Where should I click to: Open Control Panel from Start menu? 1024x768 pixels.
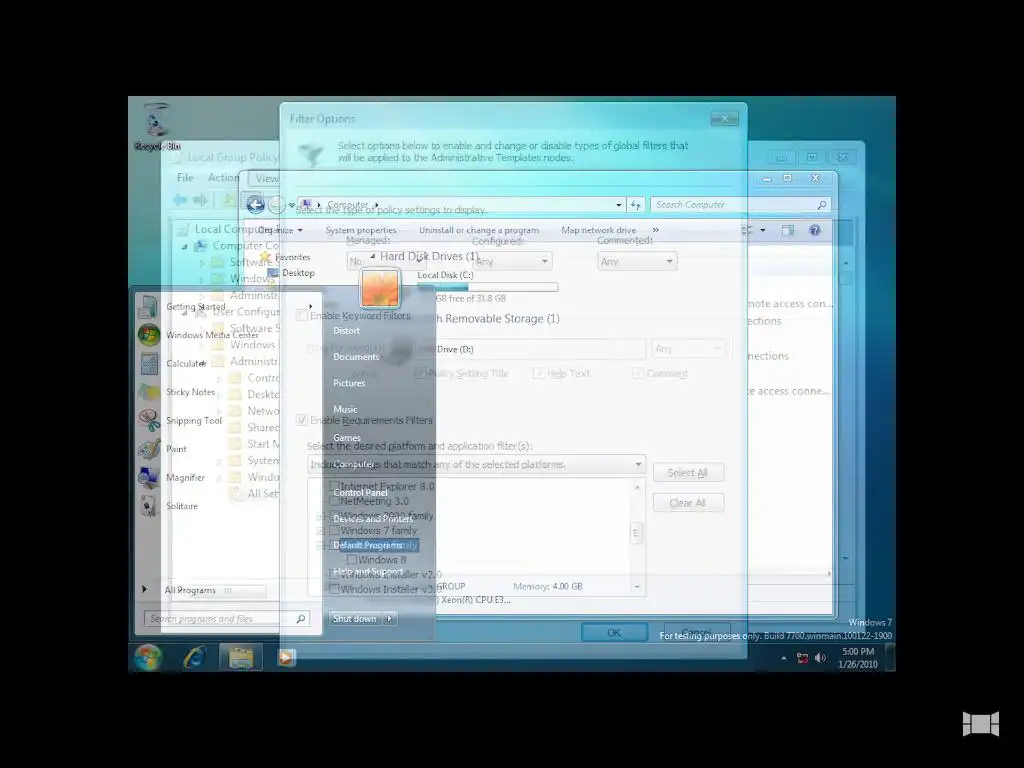[x=360, y=492]
